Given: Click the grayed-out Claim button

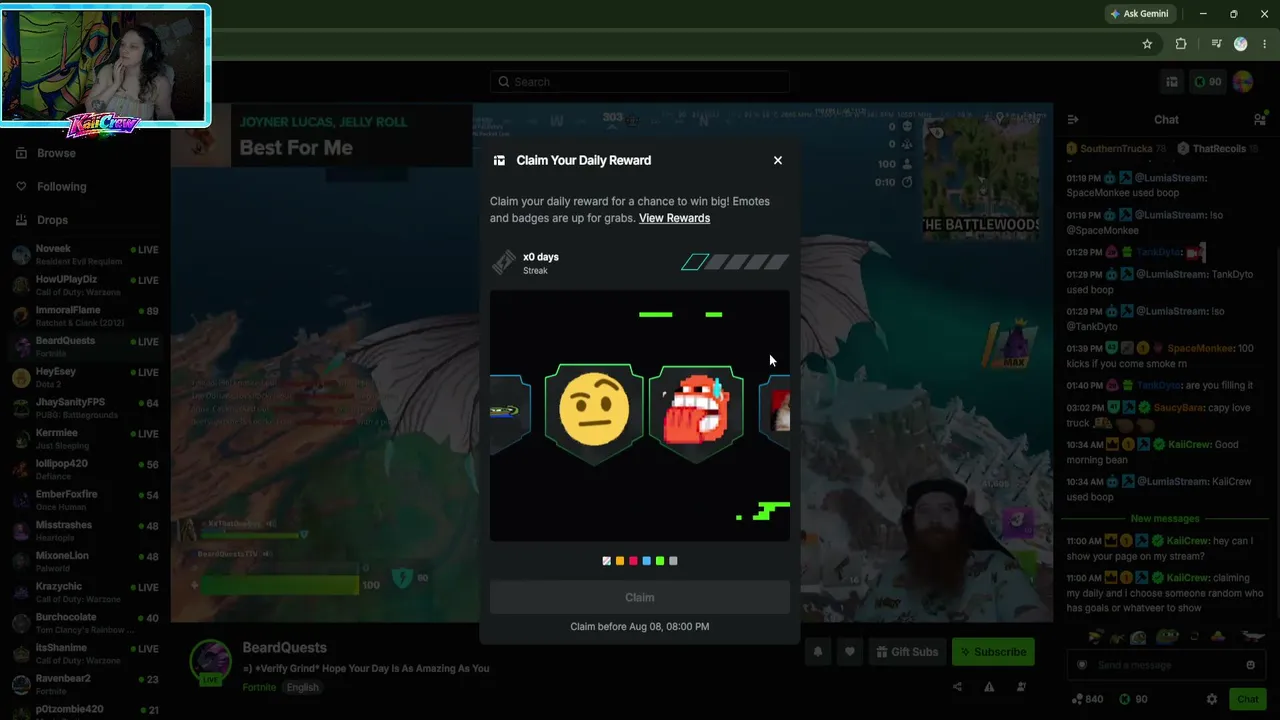Looking at the screenshot, I should pos(640,597).
